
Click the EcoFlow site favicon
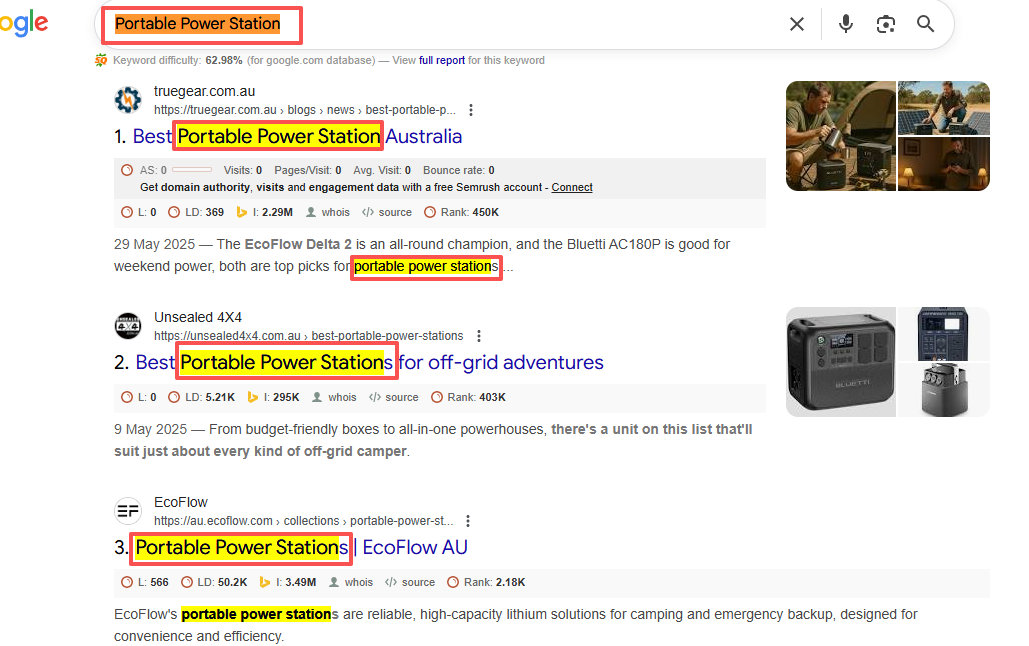[x=128, y=511]
